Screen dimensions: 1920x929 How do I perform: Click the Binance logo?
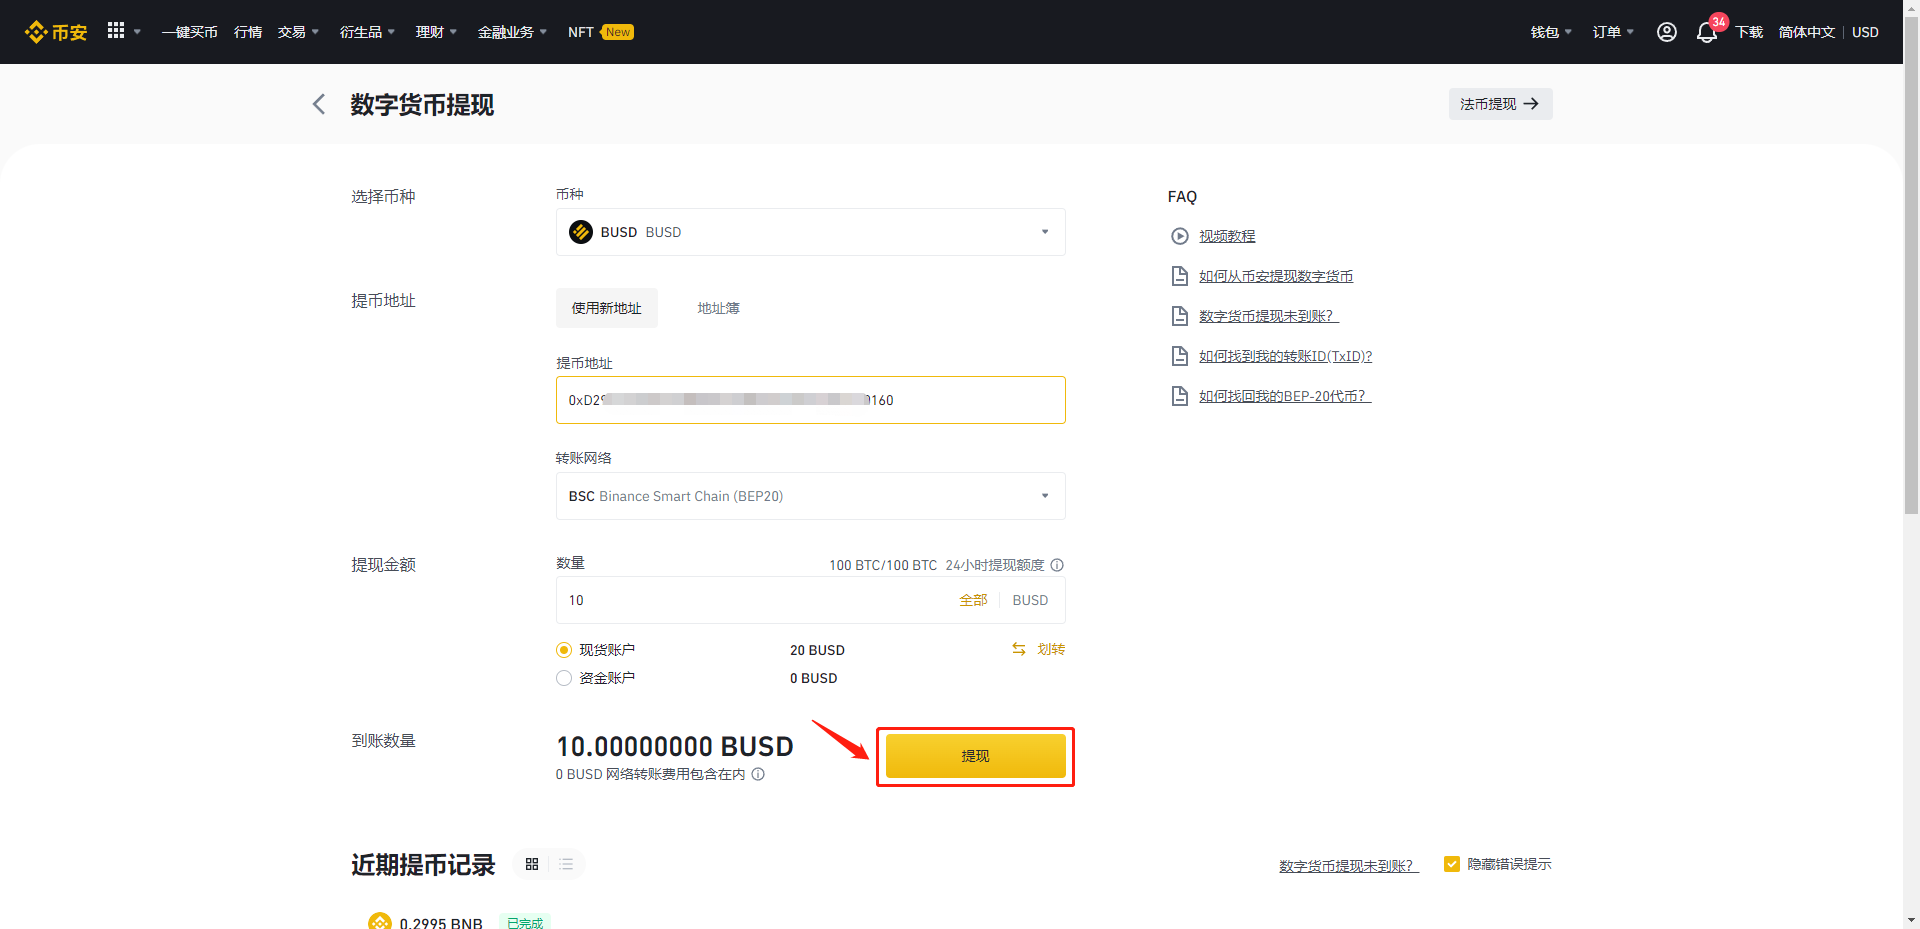point(56,32)
